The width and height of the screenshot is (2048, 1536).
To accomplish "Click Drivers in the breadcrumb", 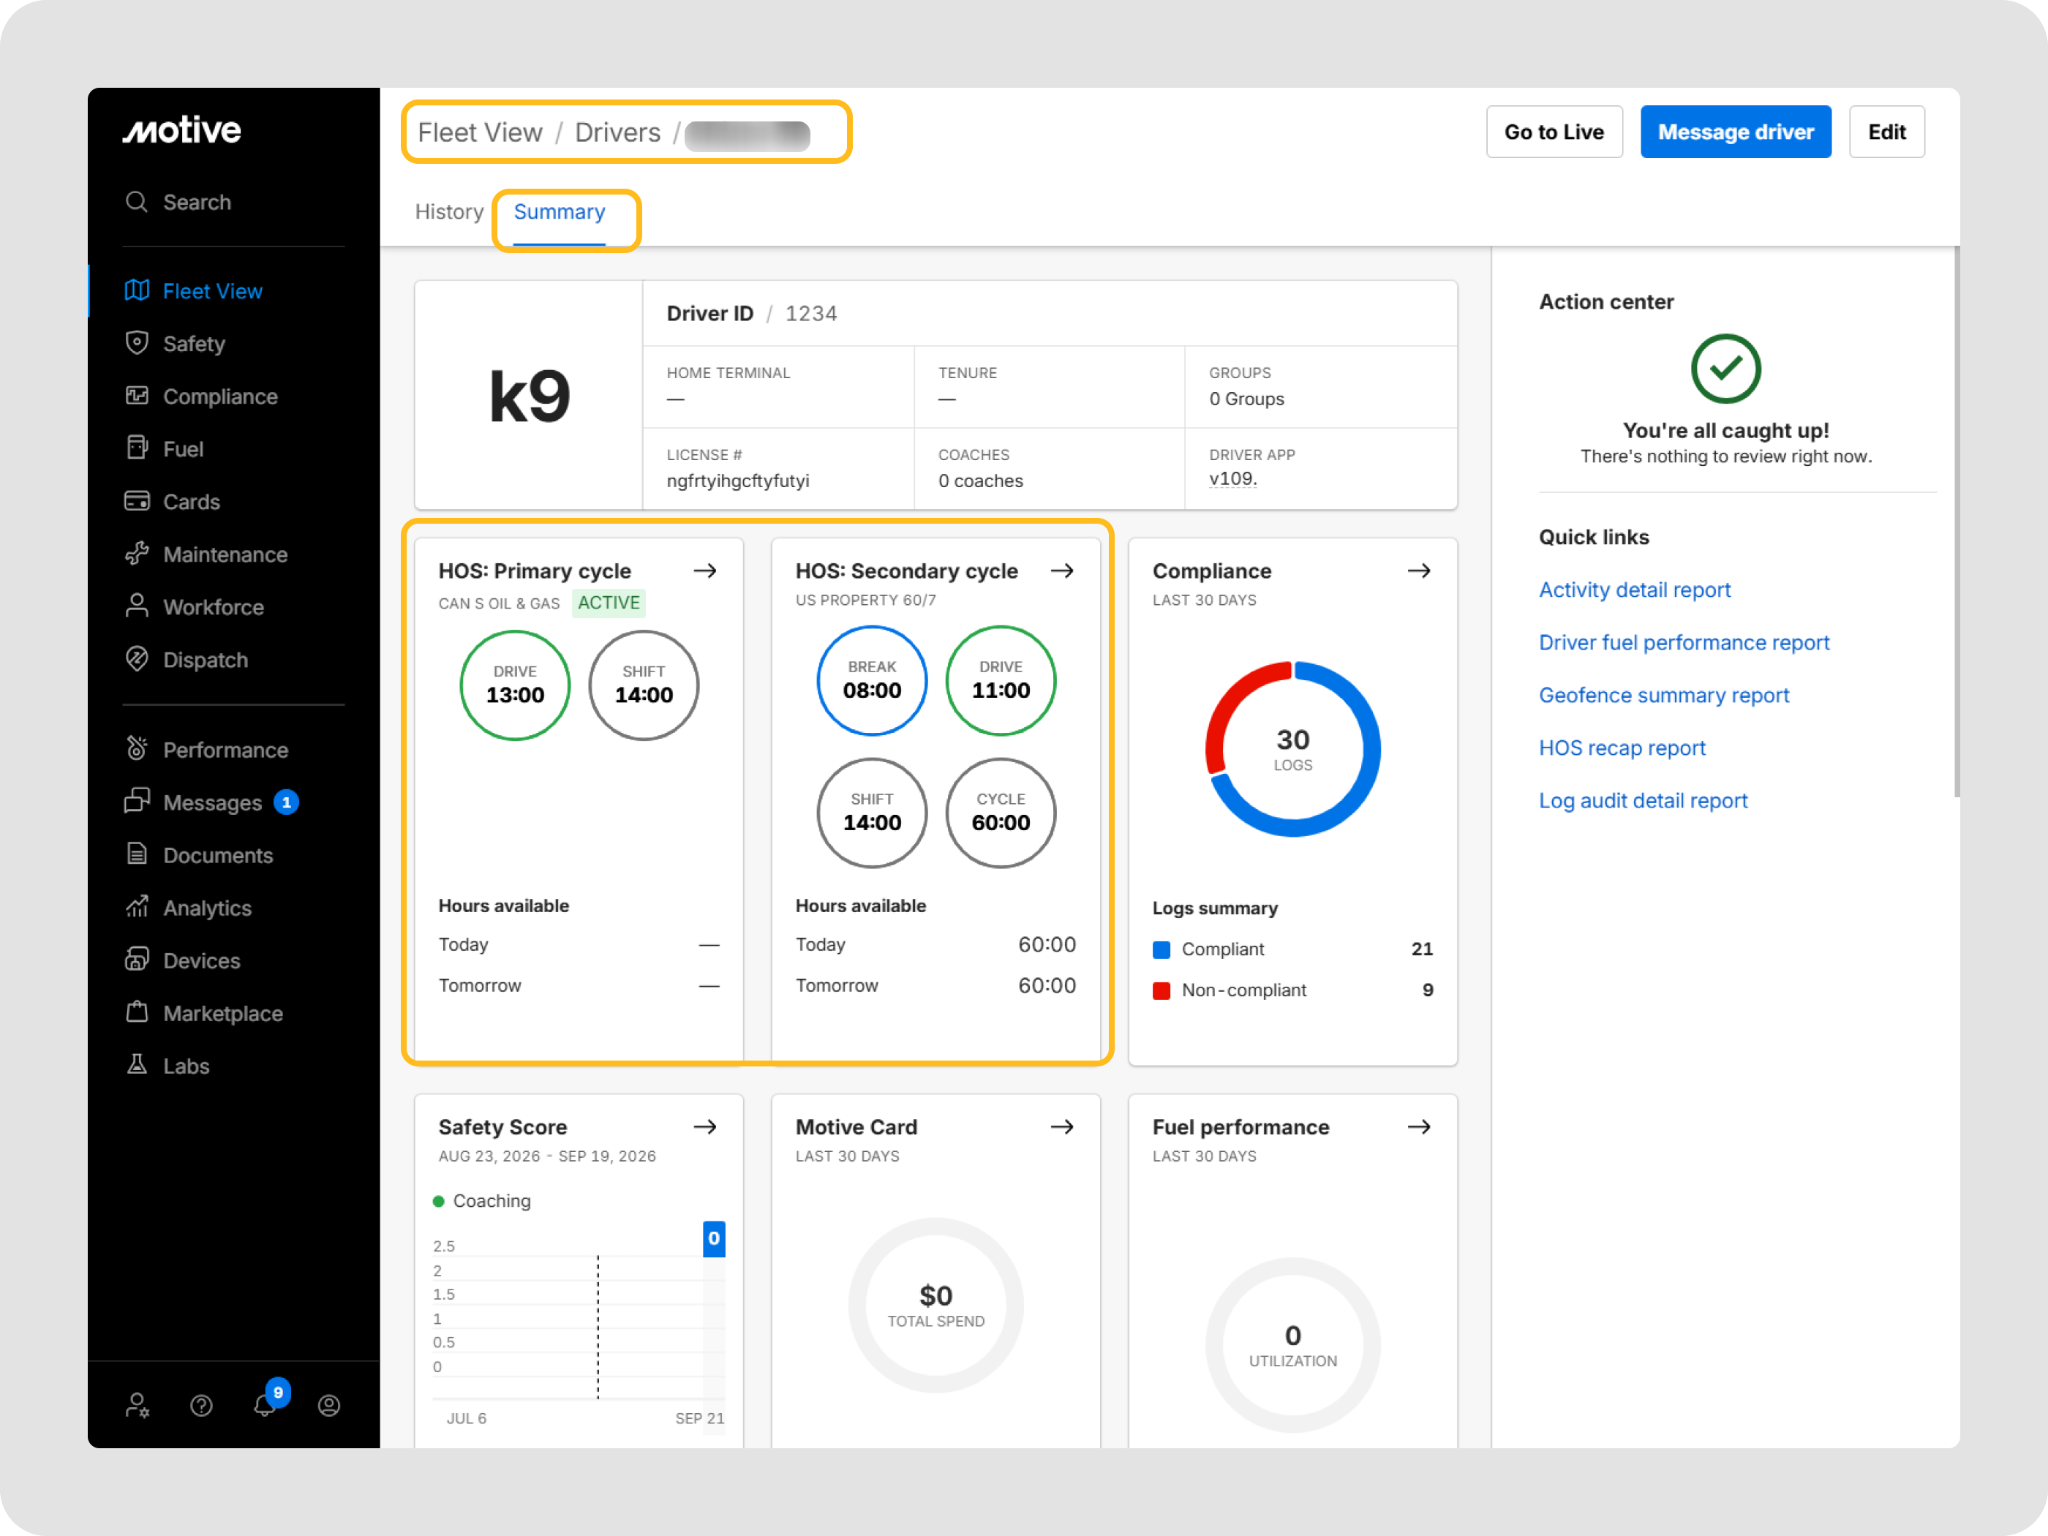I will [618, 132].
